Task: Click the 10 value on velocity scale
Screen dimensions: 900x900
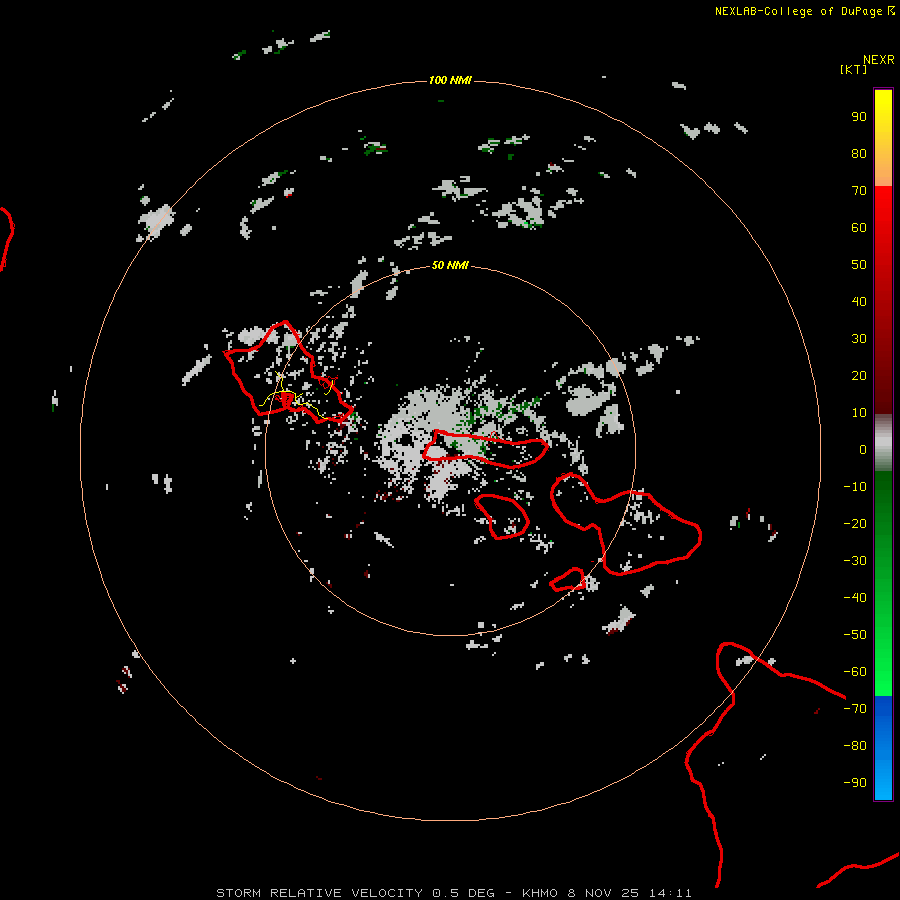Action: (x=859, y=413)
